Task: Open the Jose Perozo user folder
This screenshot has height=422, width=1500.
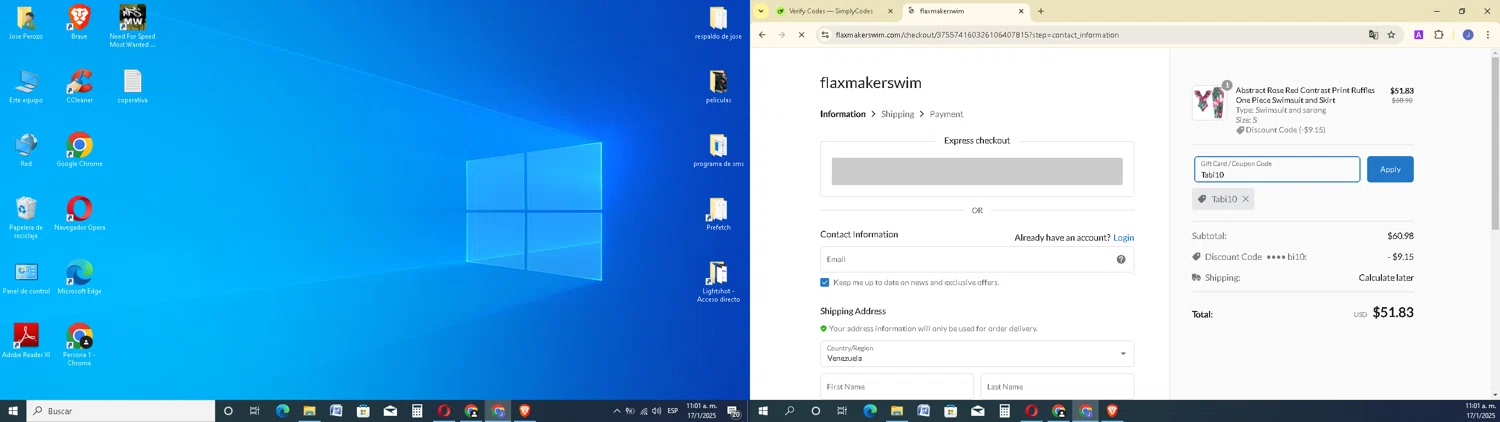Action: pyautogui.click(x=26, y=22)
